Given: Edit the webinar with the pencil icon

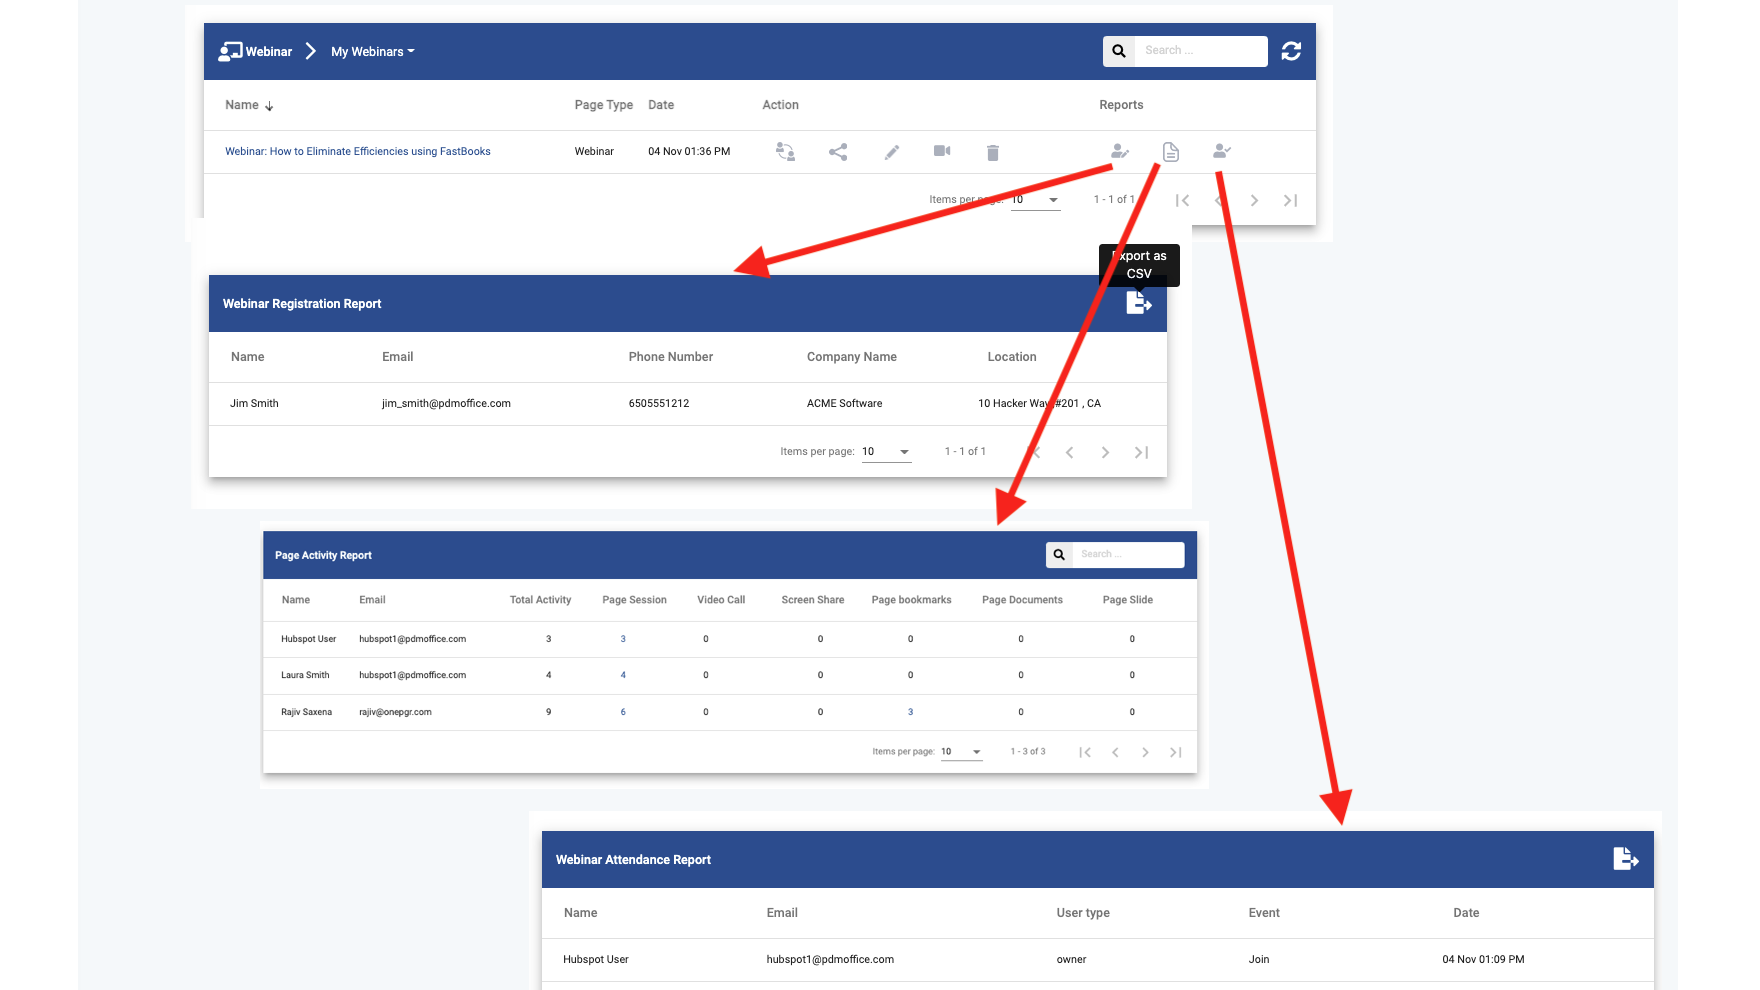Looking at the screenshot, I should (x=891, y=152).
